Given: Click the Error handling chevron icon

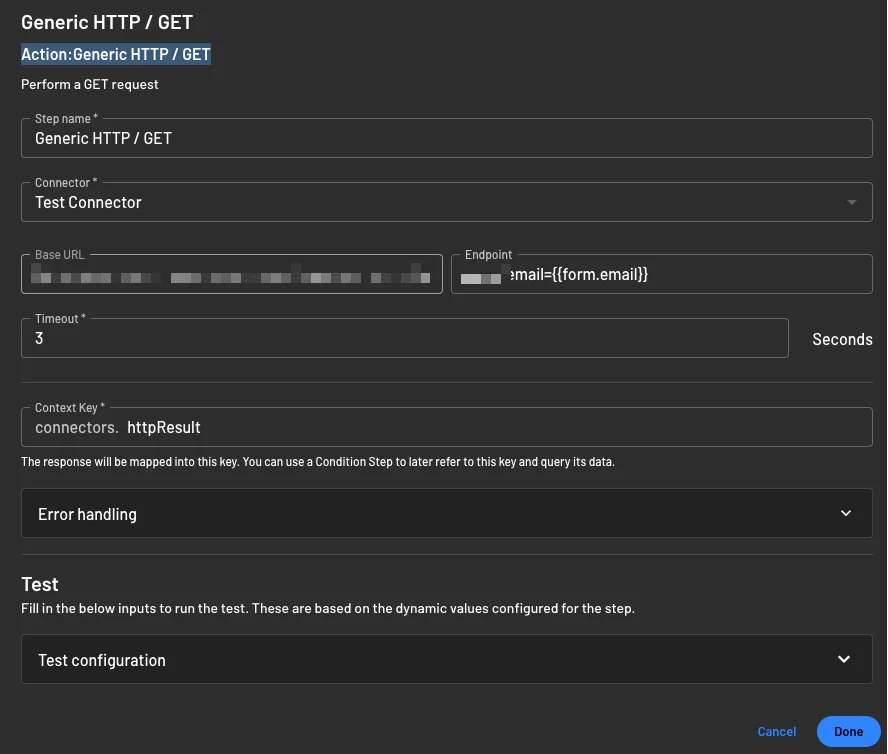Looking at the screenshot, I should click(x=845, y=513).
